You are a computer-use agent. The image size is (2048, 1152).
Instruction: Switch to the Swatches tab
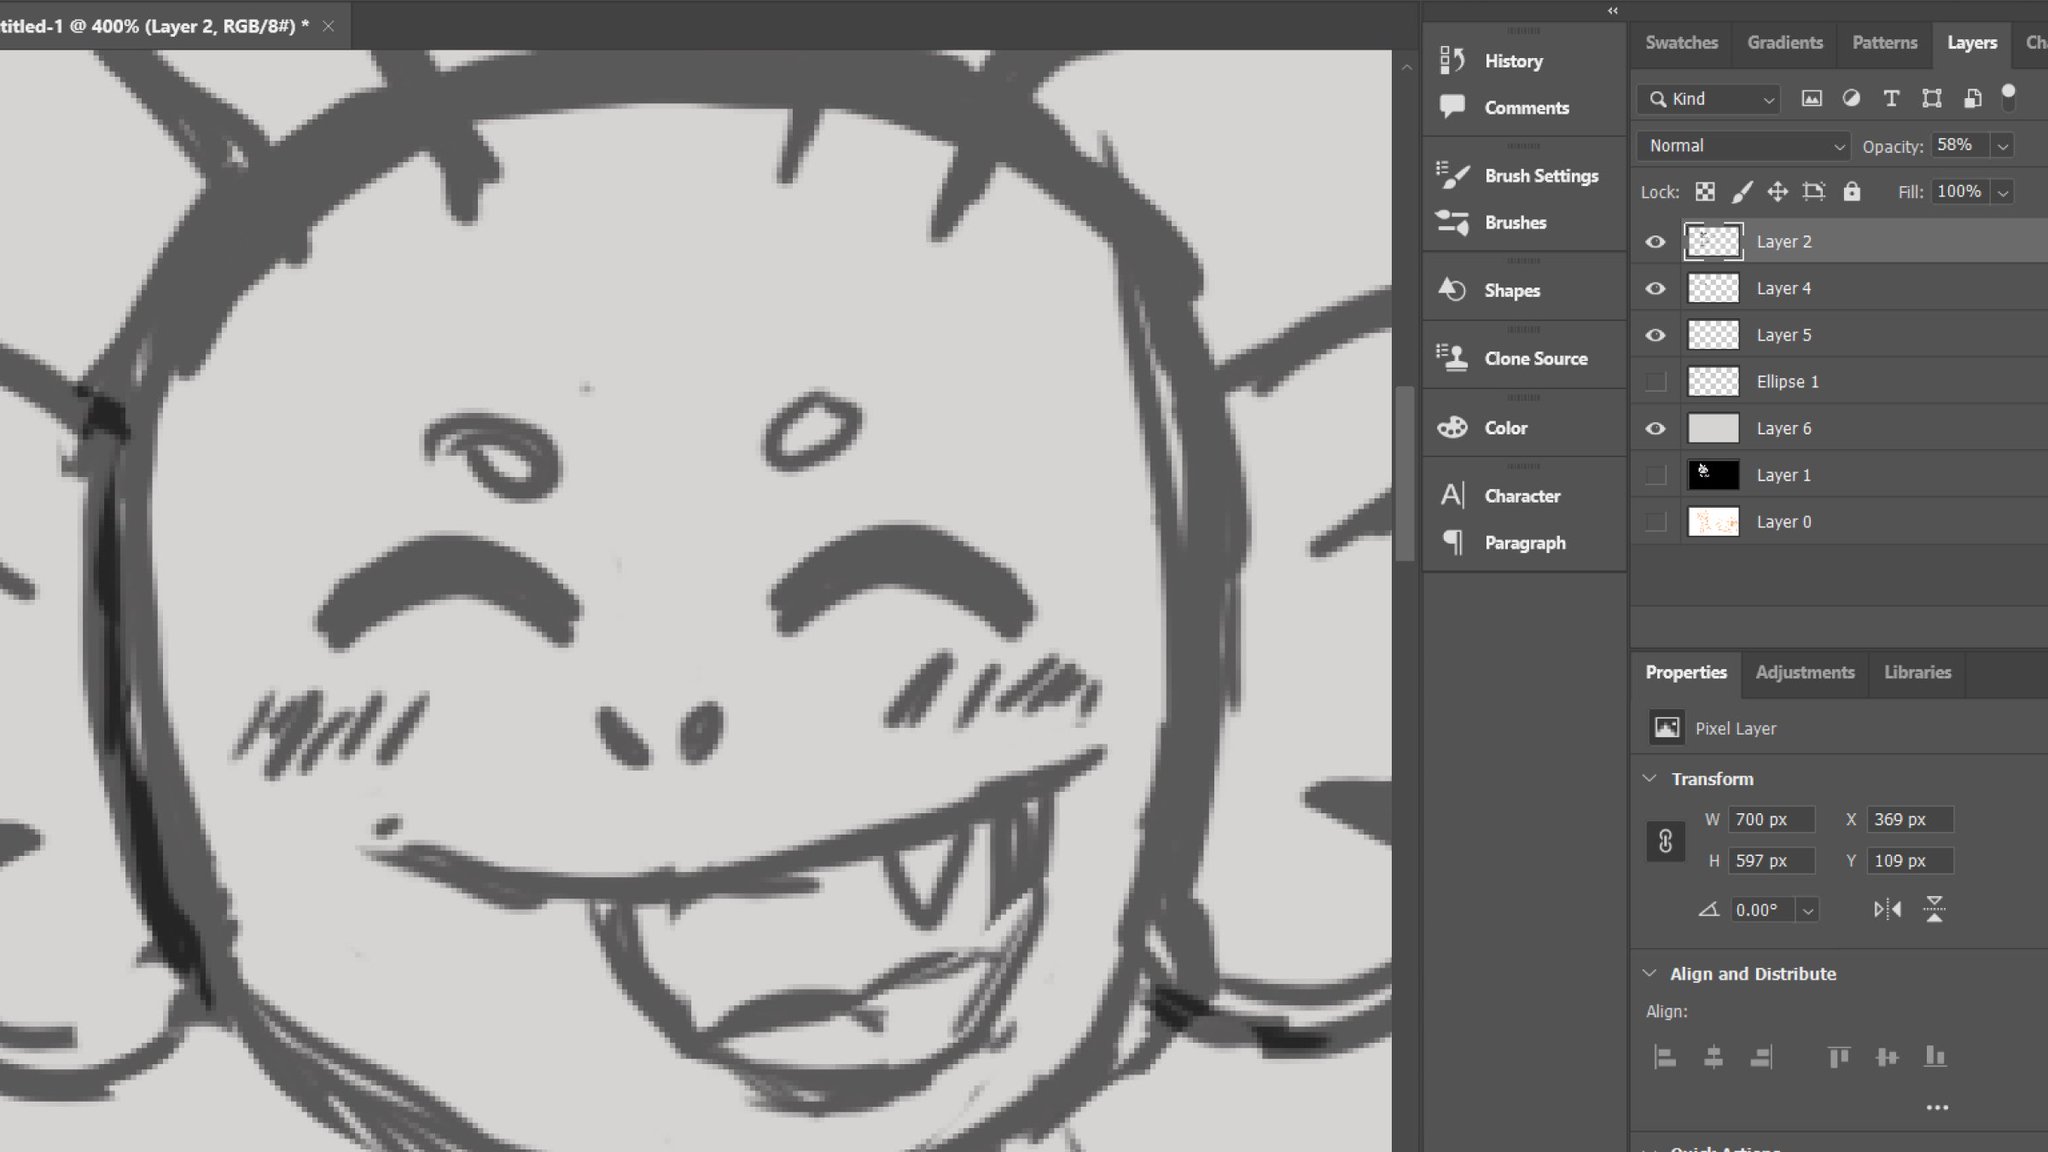pyautogui.click(x=1681, y=42)
